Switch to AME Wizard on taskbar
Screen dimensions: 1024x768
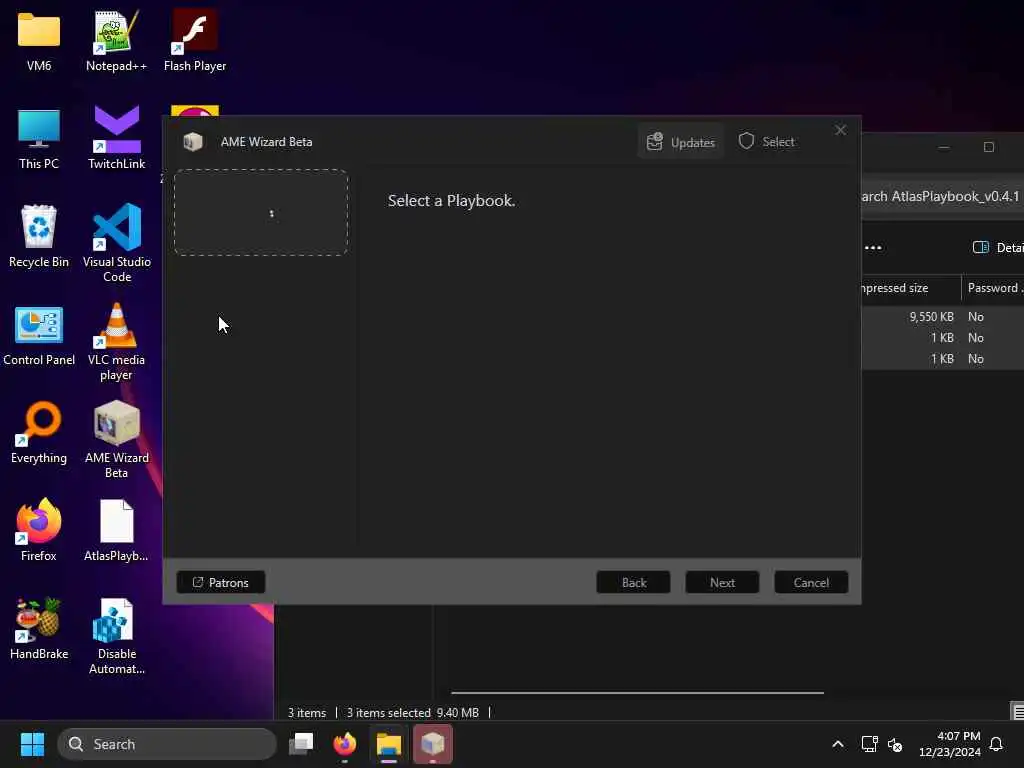pyautogui.click(x=432, y=744)
